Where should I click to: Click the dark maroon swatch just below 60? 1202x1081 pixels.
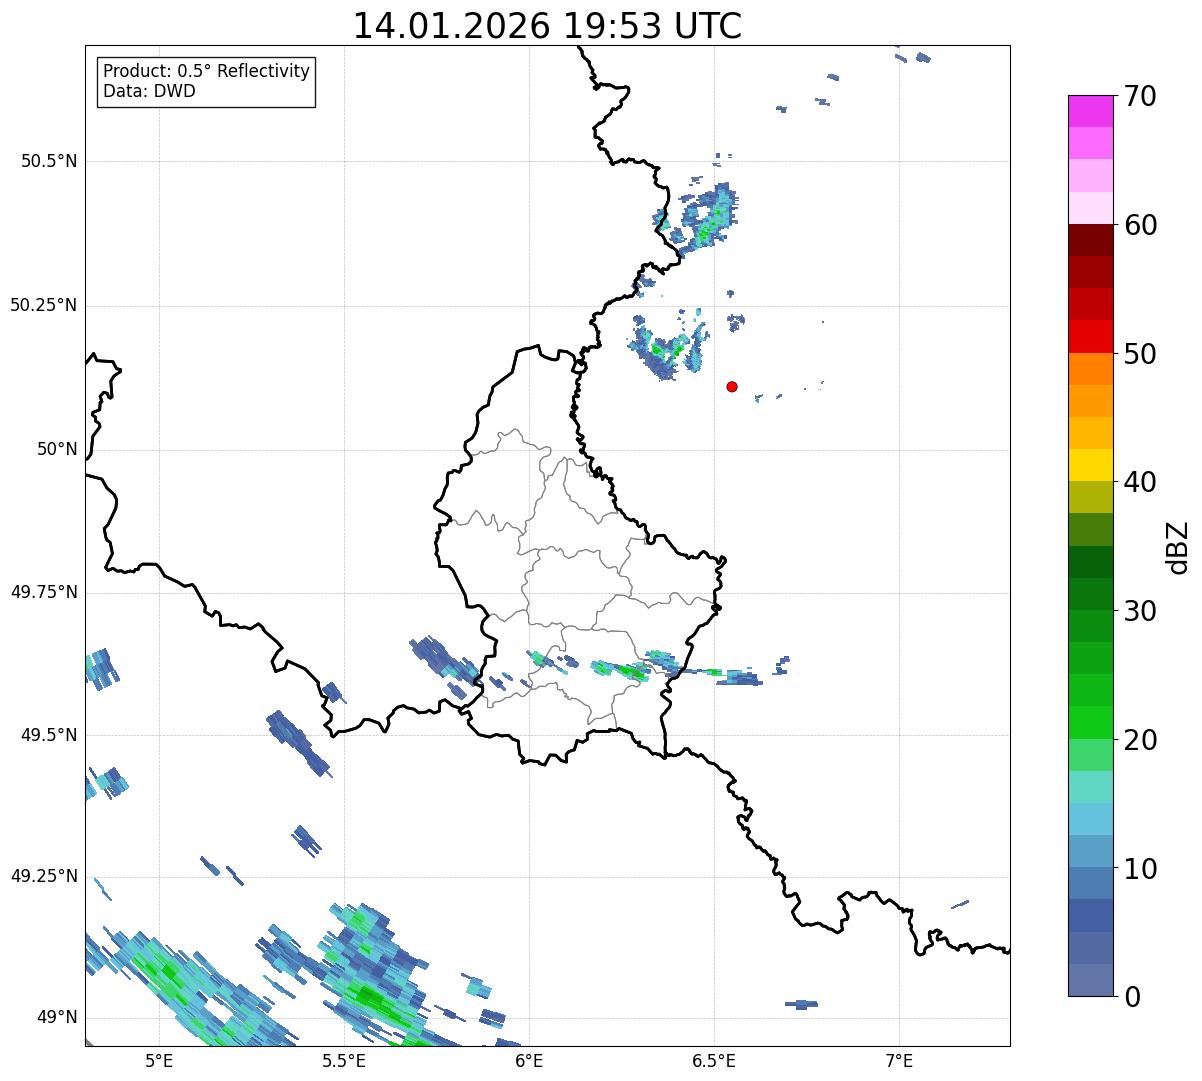click(1090, 240)
